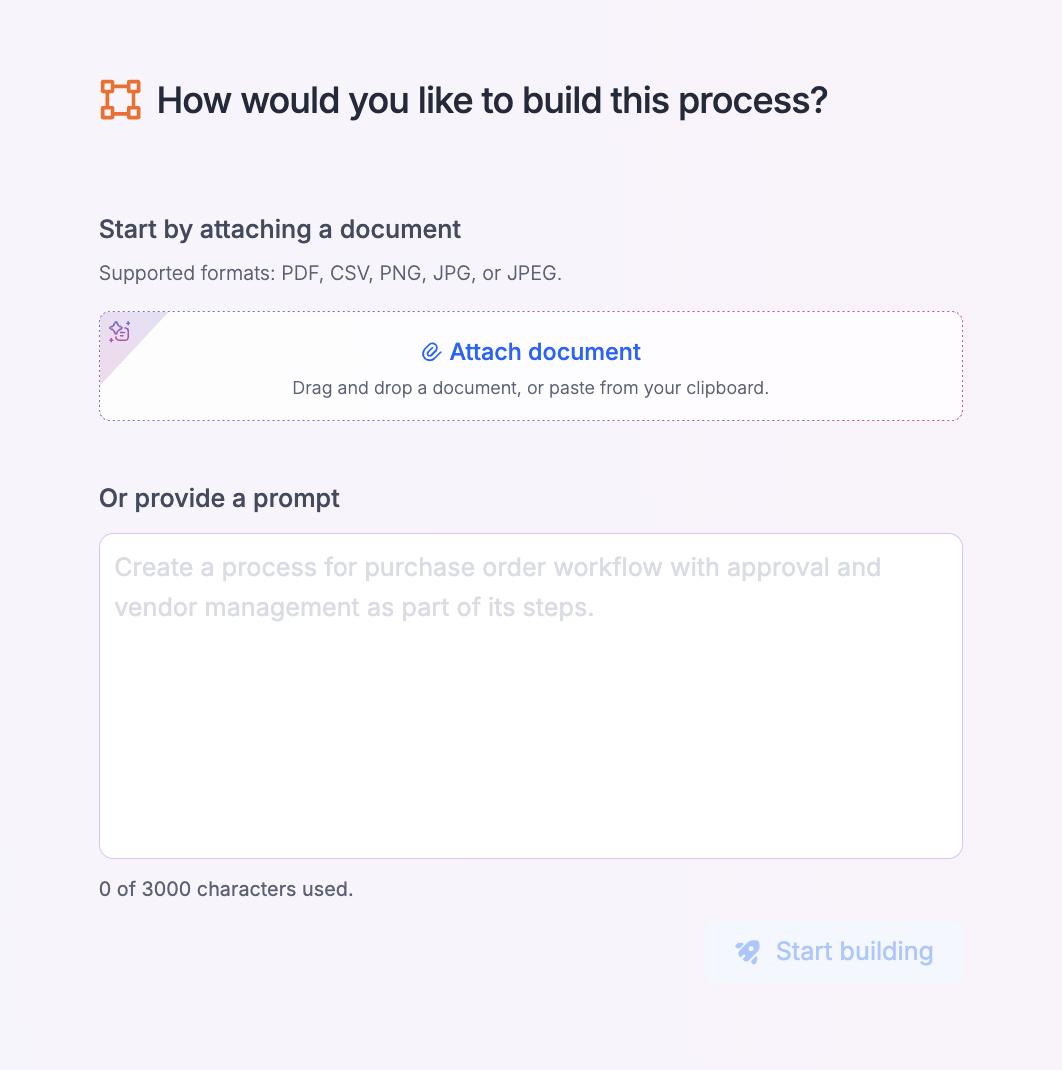Click the '0 of 3000 characters used' counter
1062x1070 pixels.
coord(226,889)
